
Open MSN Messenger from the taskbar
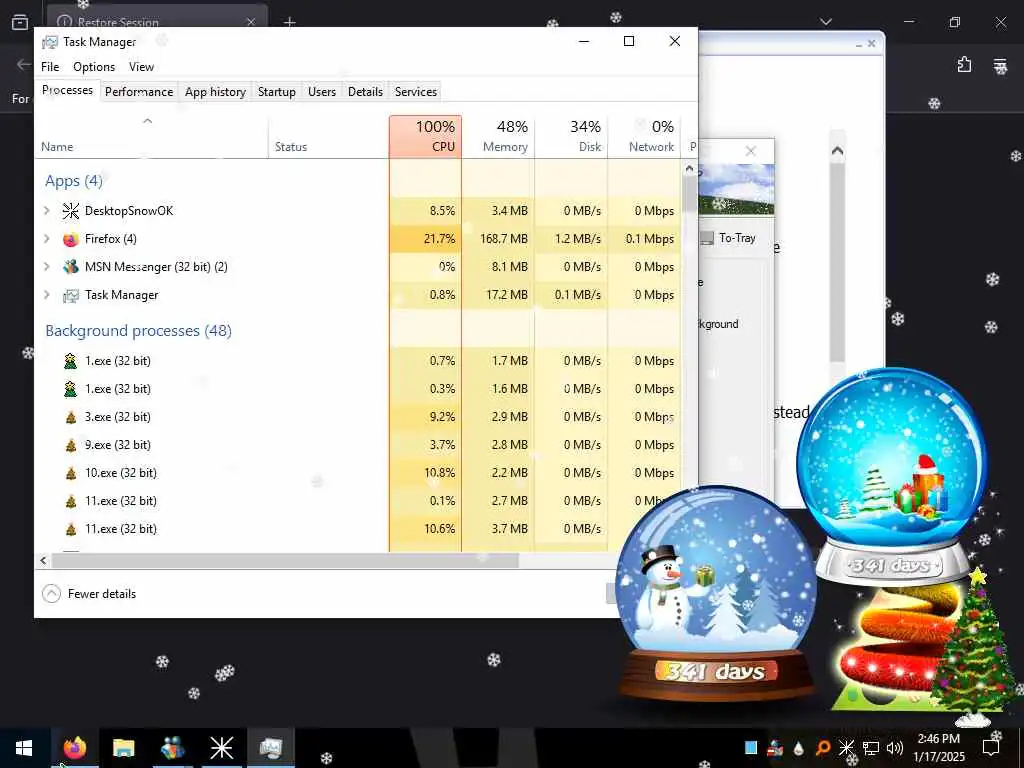click(172, 747)
